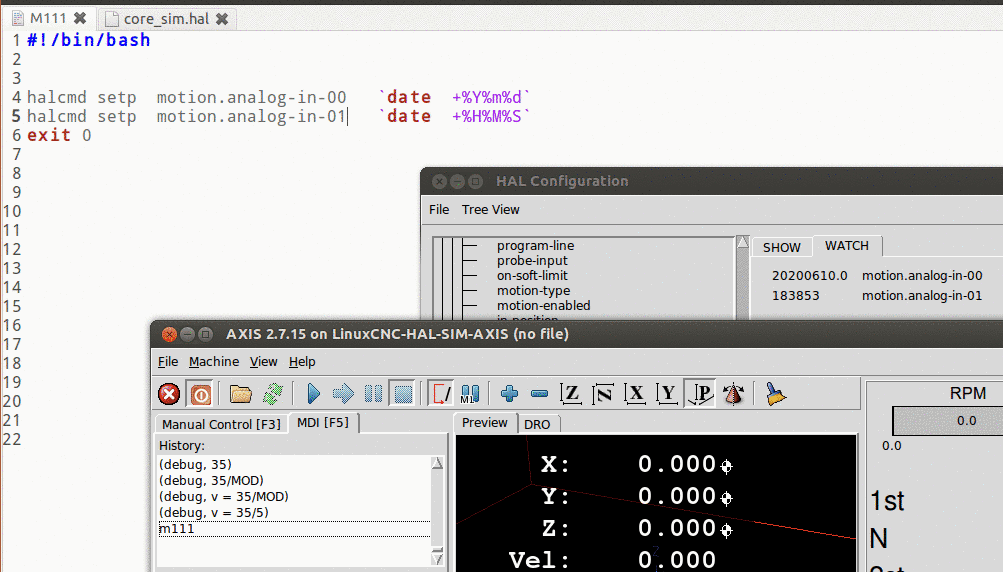Clear live plot with the brush icon
Screen dimensions: 1003x572
tap(775, 394)
